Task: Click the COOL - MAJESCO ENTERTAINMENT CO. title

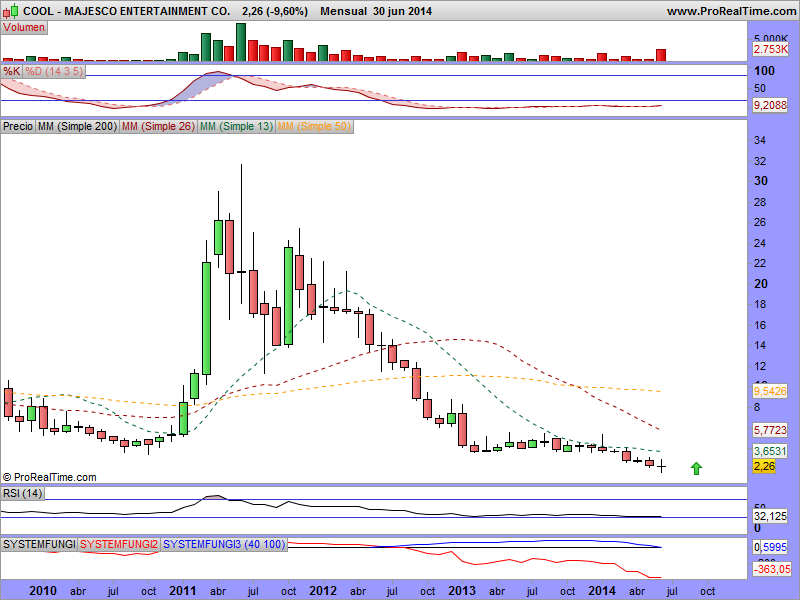Action: pyautogui.click(x=127, y=11)
